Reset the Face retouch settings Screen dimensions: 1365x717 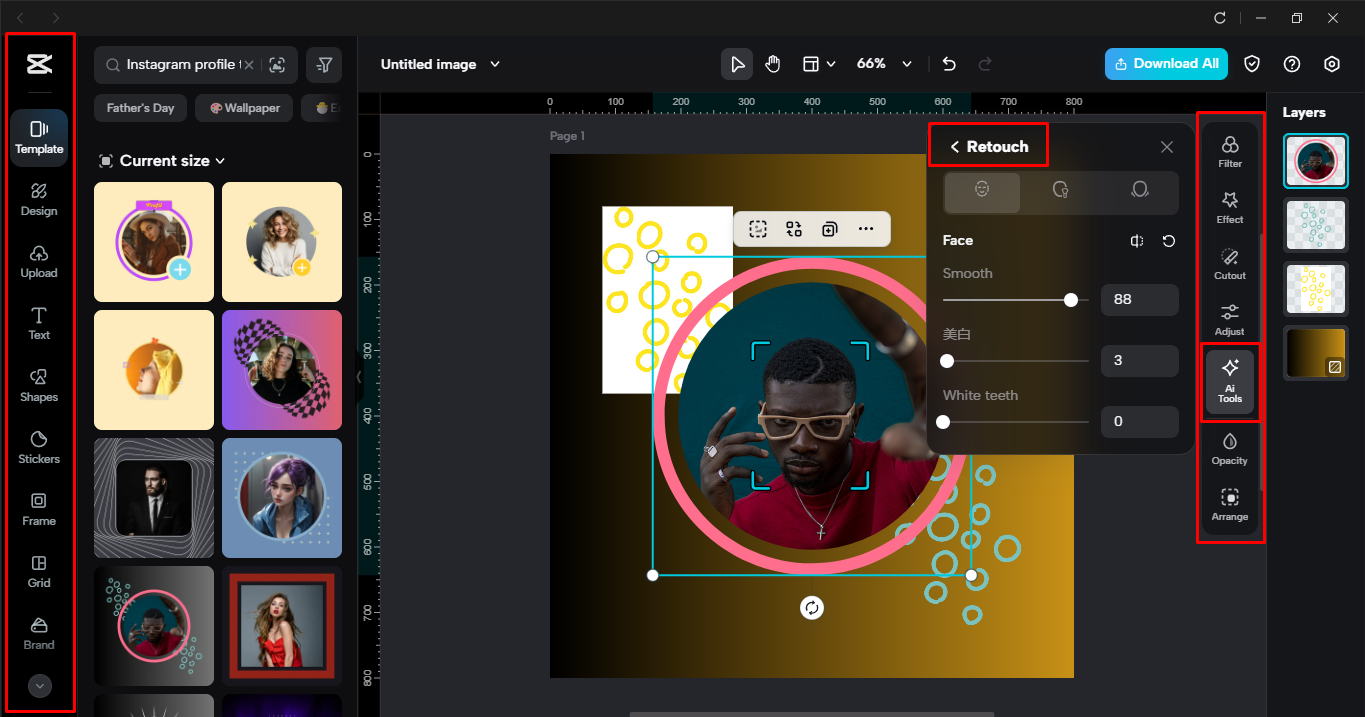click(x=1169, y=240)
